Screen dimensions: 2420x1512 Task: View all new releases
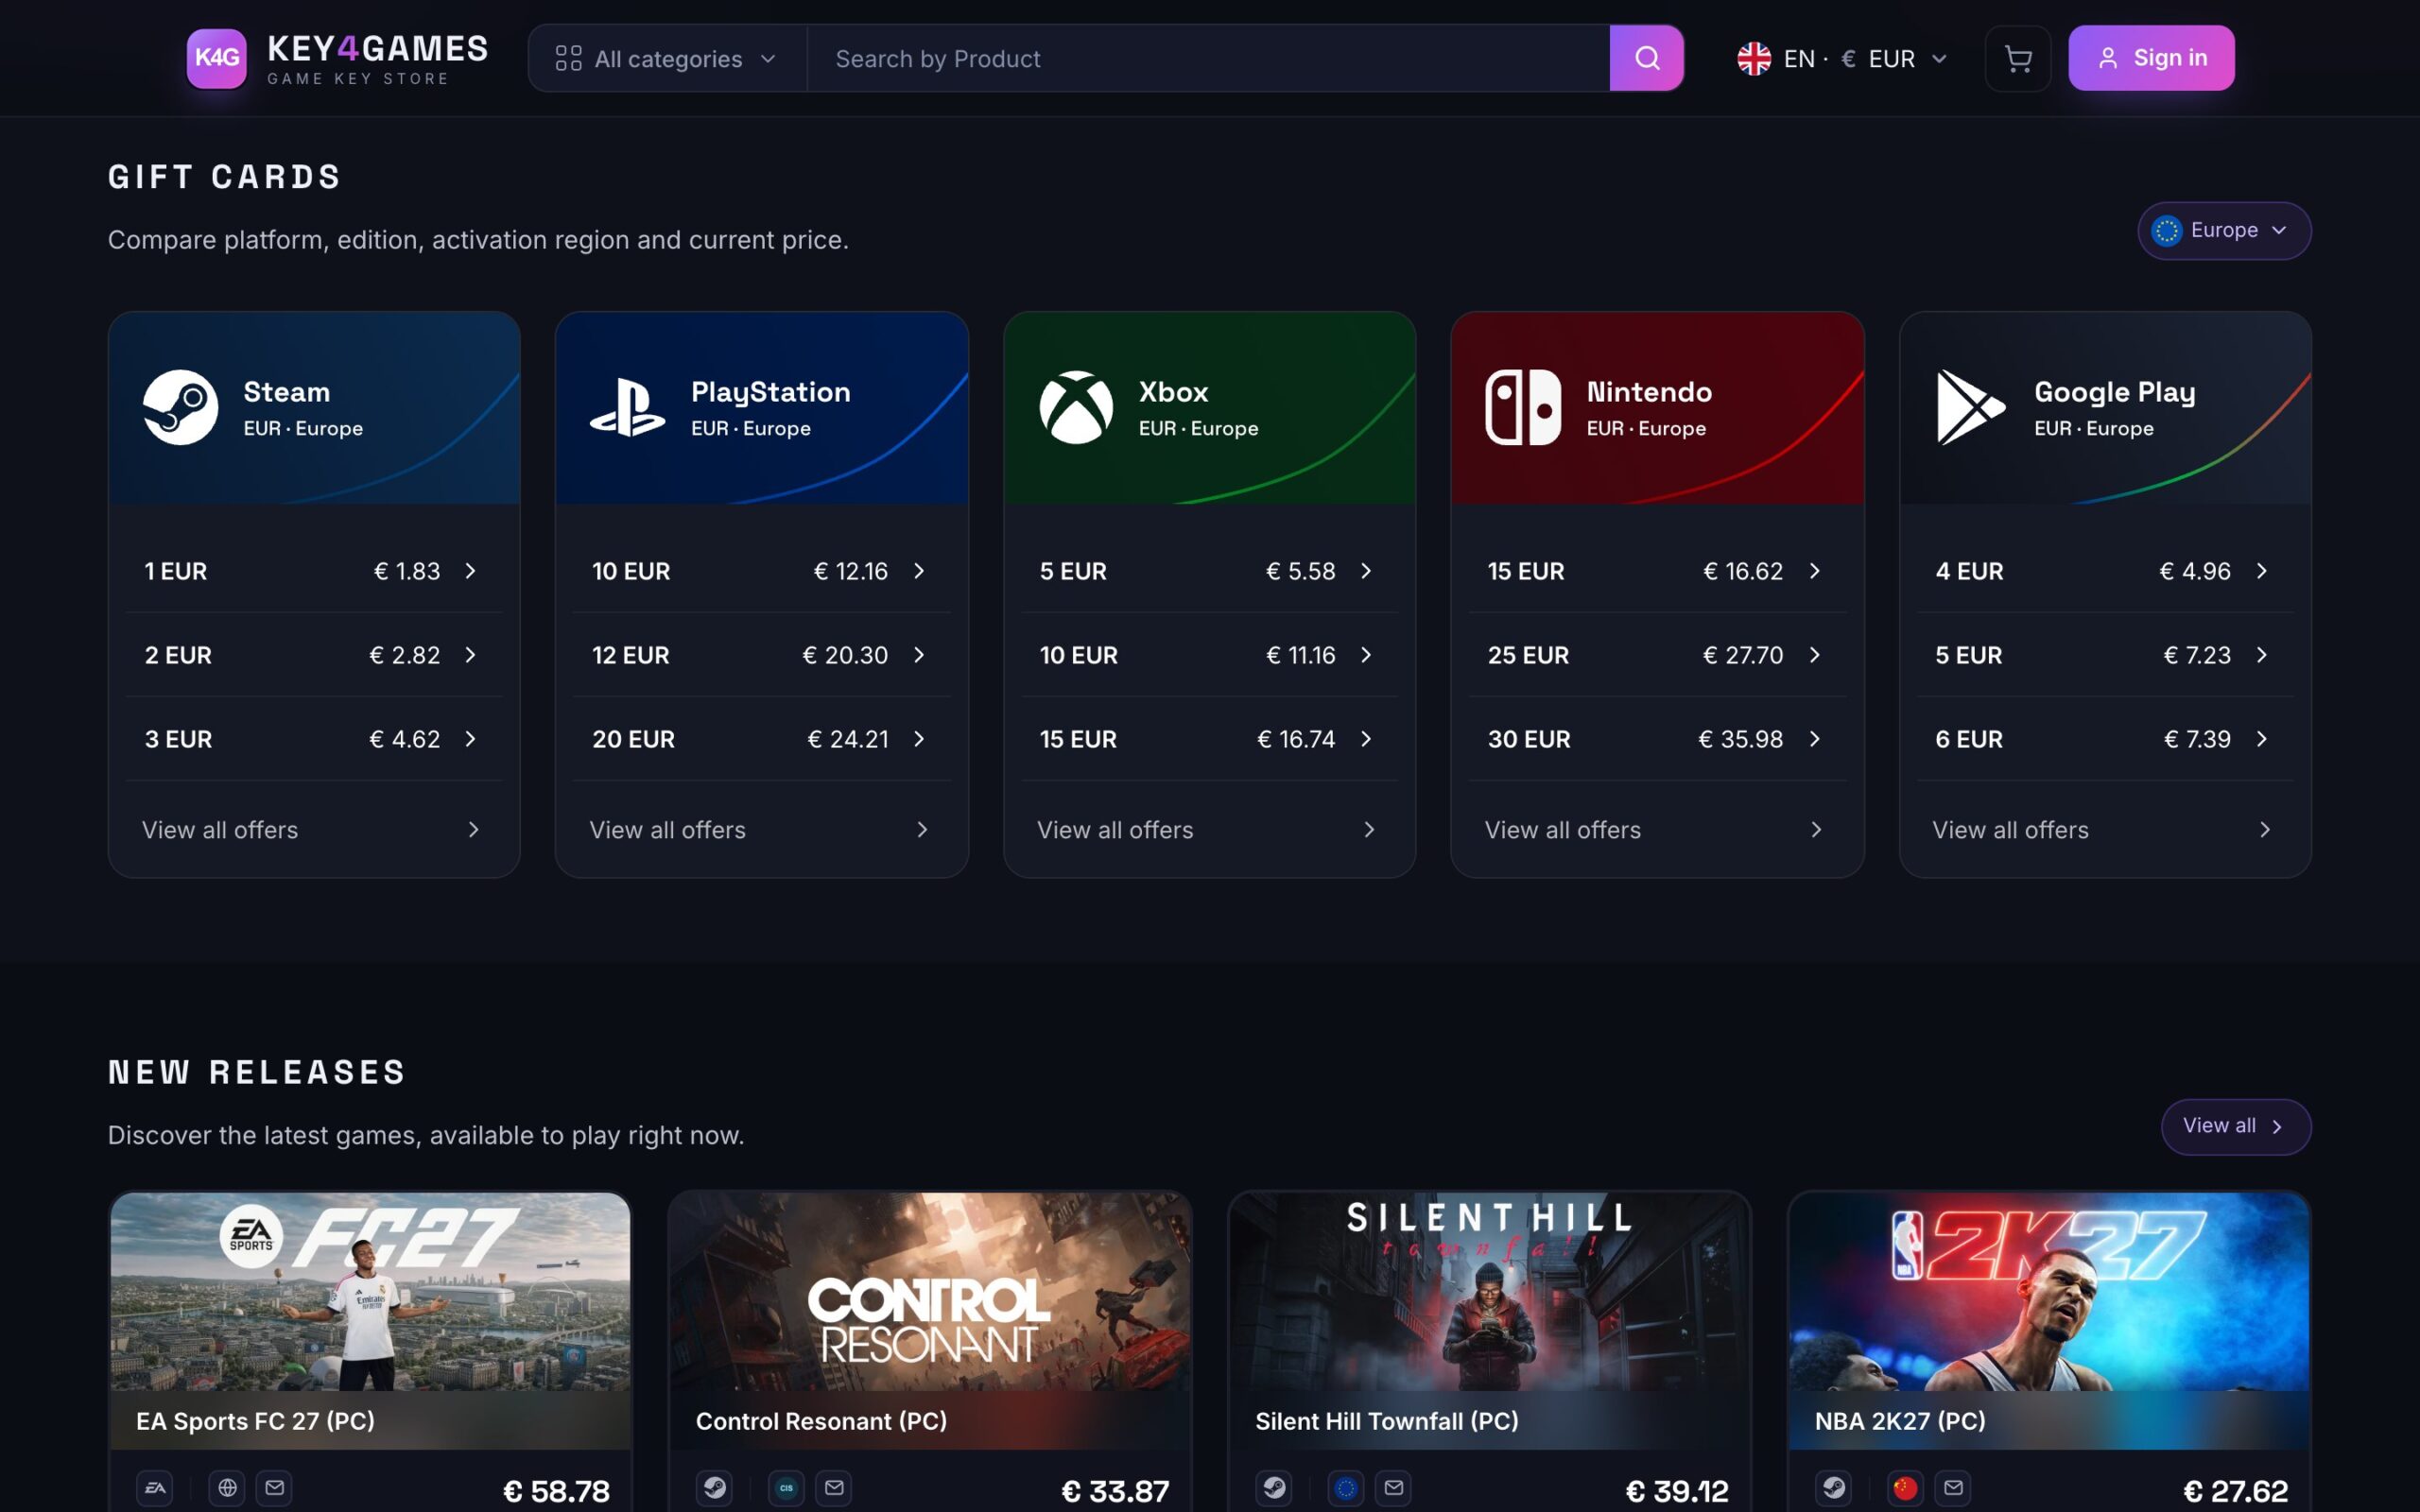pos(2236,1127)
